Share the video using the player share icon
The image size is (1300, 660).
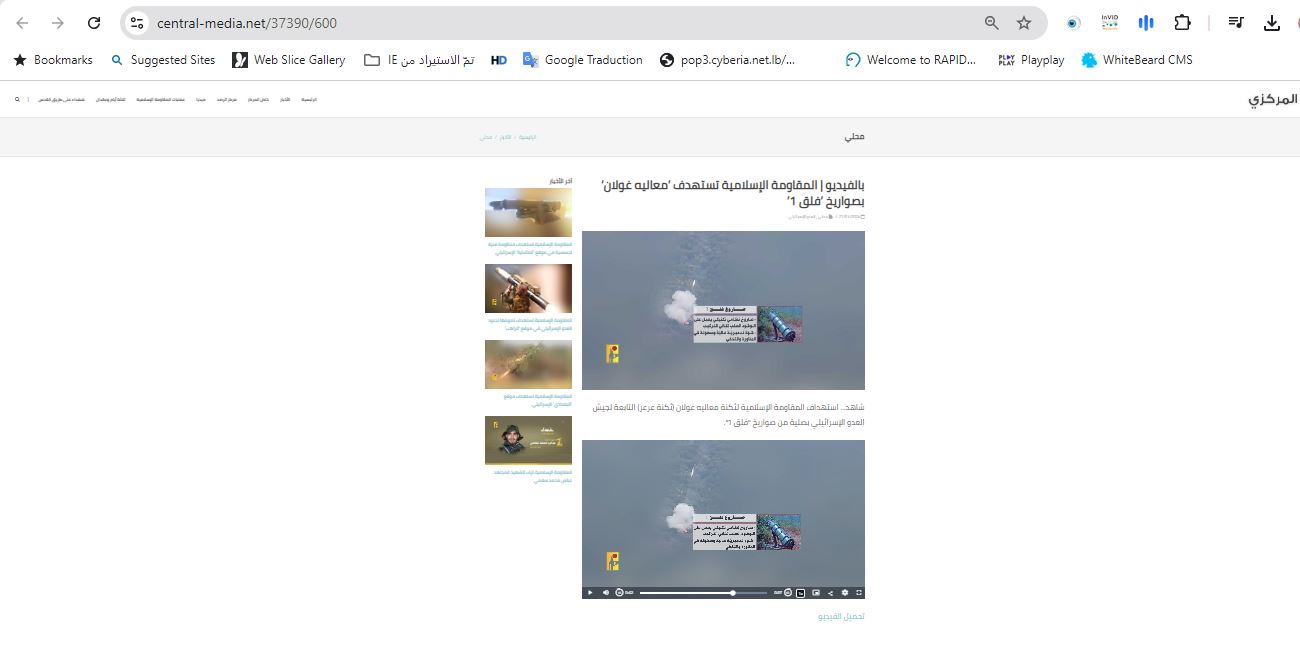click(831, 593)
